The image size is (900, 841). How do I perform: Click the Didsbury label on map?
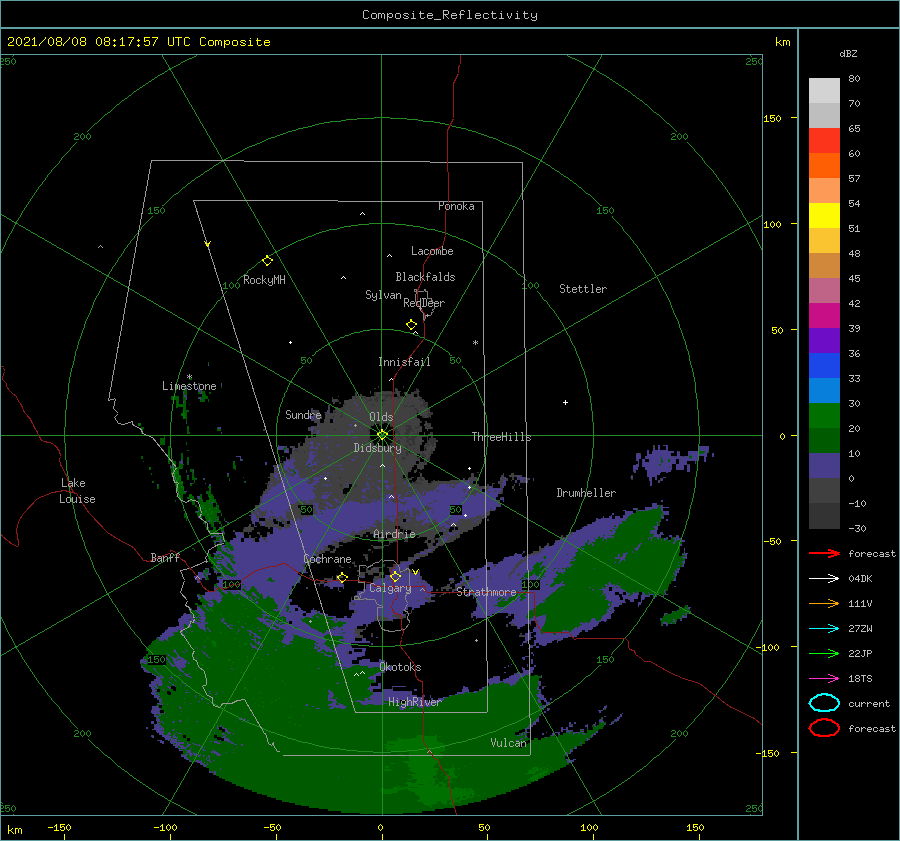(377, 448)
